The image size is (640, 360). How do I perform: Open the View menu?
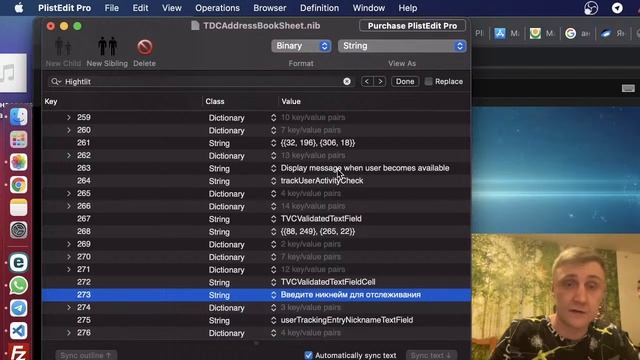(x=171, y=8)
